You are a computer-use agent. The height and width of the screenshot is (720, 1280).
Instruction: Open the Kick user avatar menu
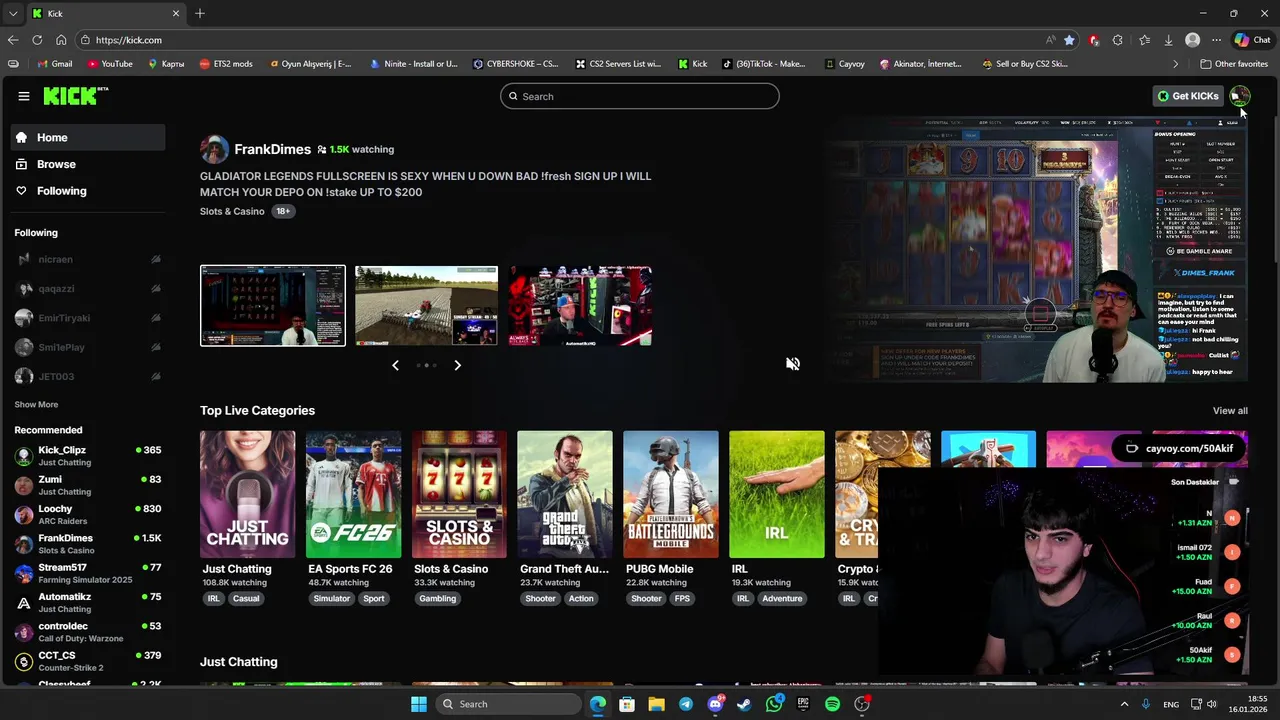[1239, 96]
